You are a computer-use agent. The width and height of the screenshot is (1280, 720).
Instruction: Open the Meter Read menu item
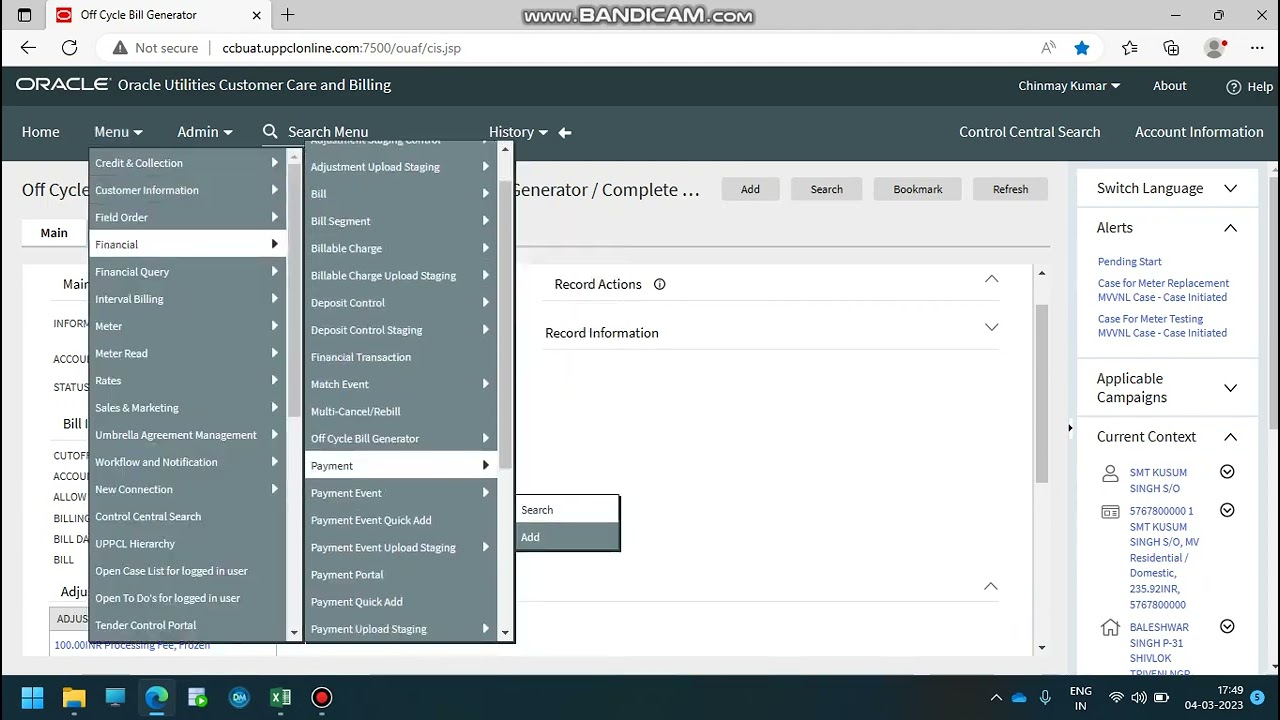(187, 353)
